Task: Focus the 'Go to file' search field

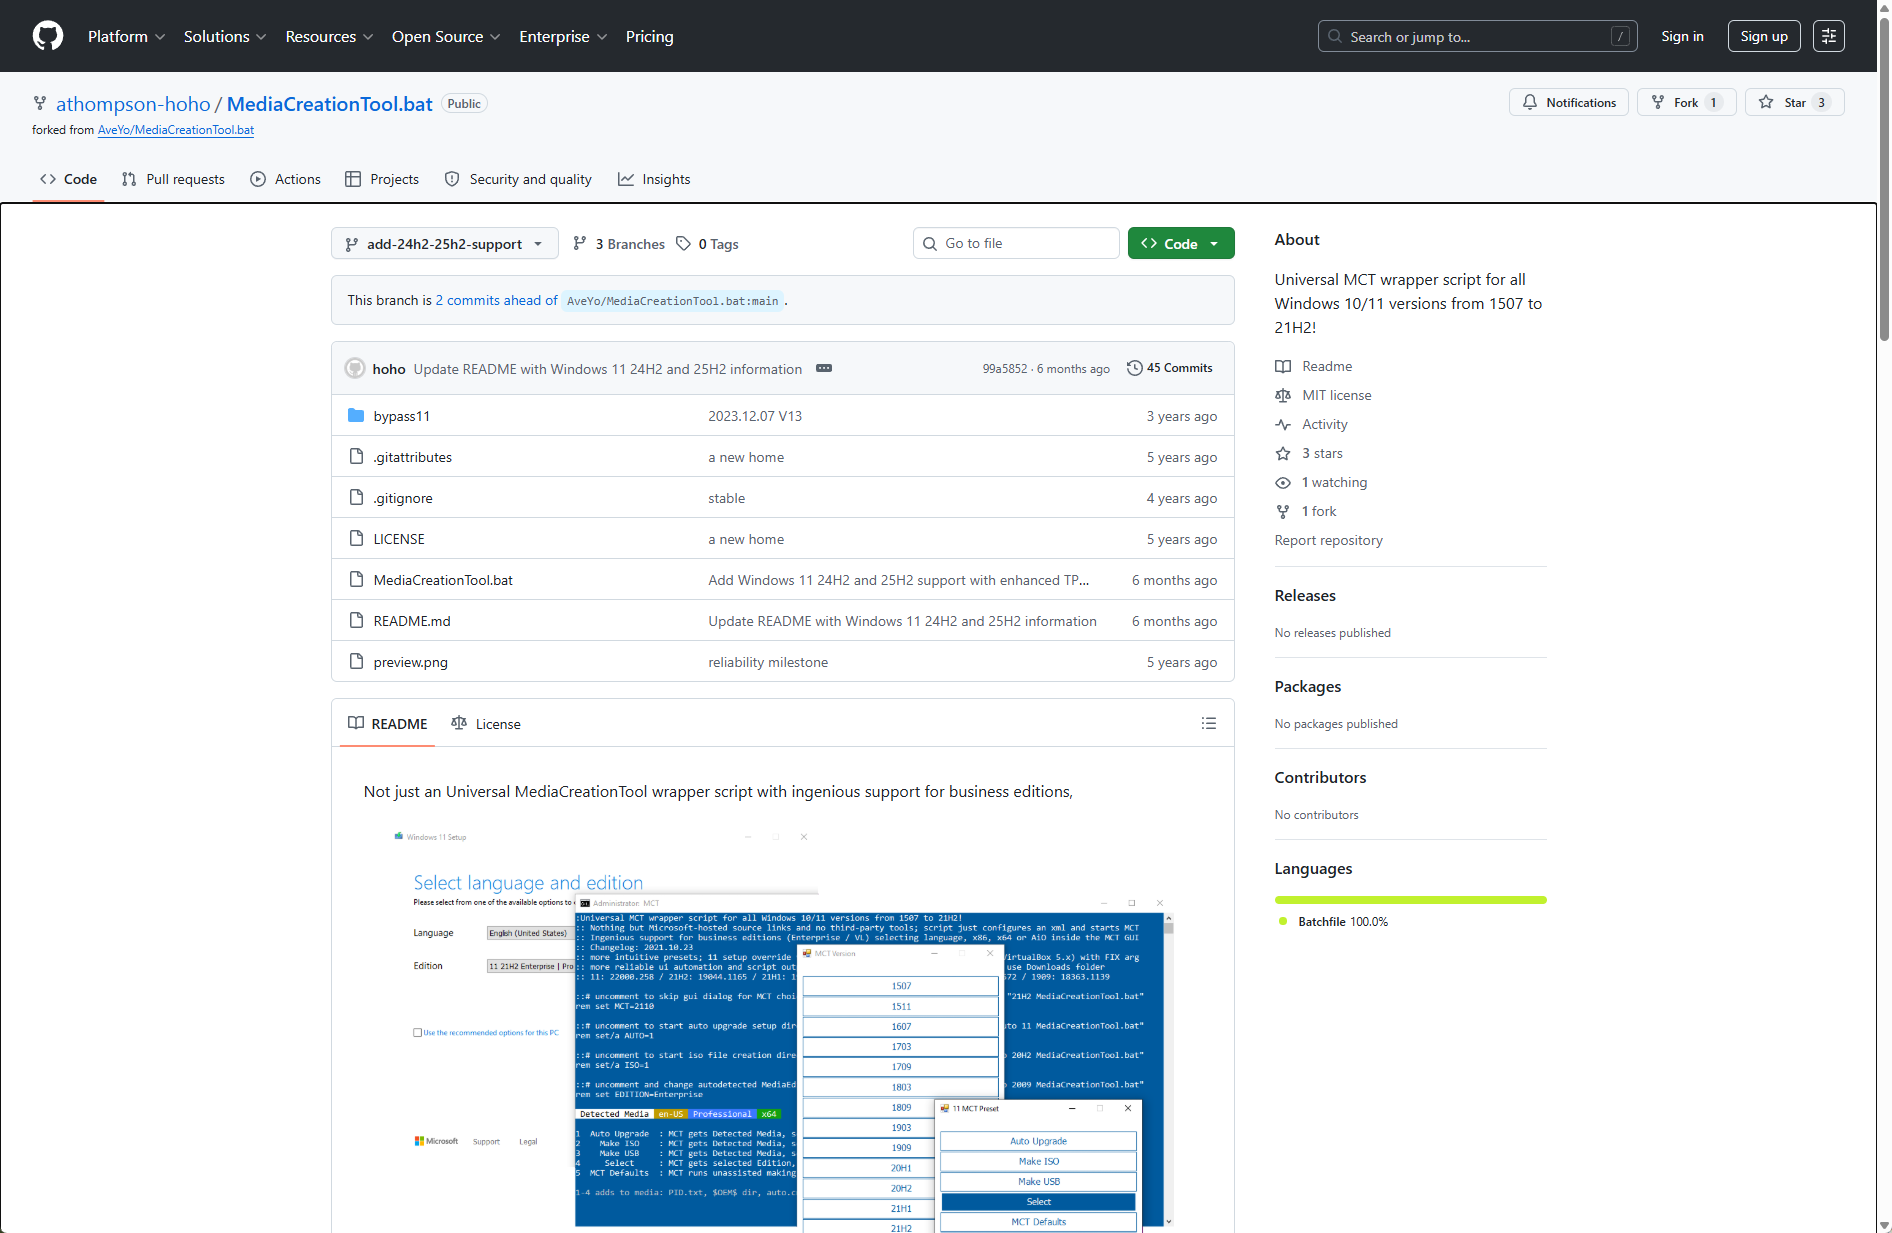Action: tap(1016, 243)
